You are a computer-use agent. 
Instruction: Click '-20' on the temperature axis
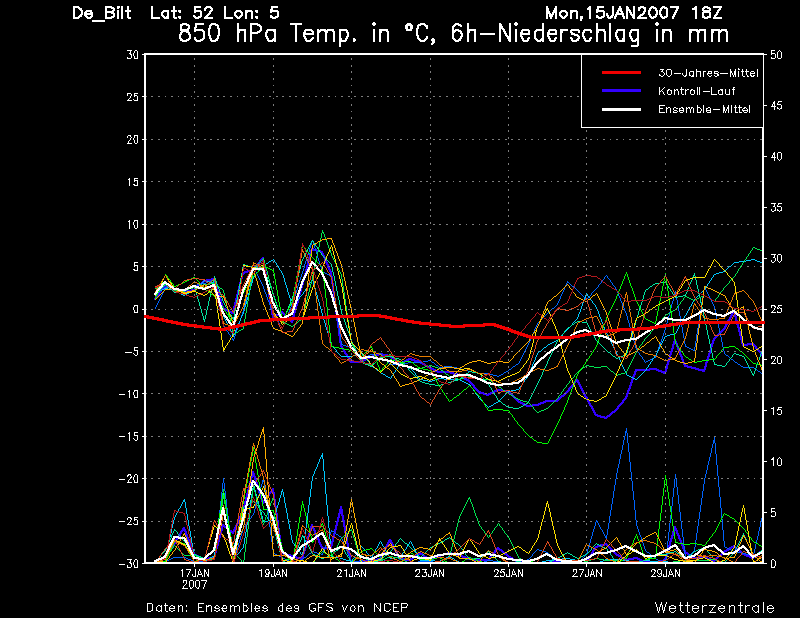[x=129, y=479]
